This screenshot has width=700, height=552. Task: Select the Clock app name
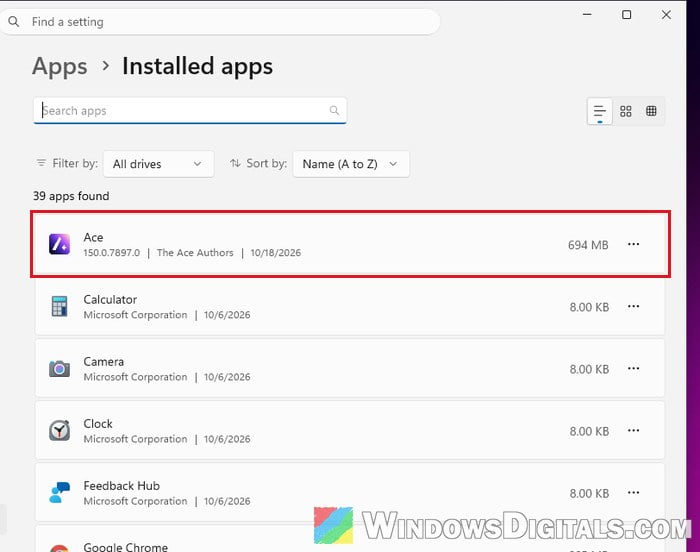click(x=98, y=424)
